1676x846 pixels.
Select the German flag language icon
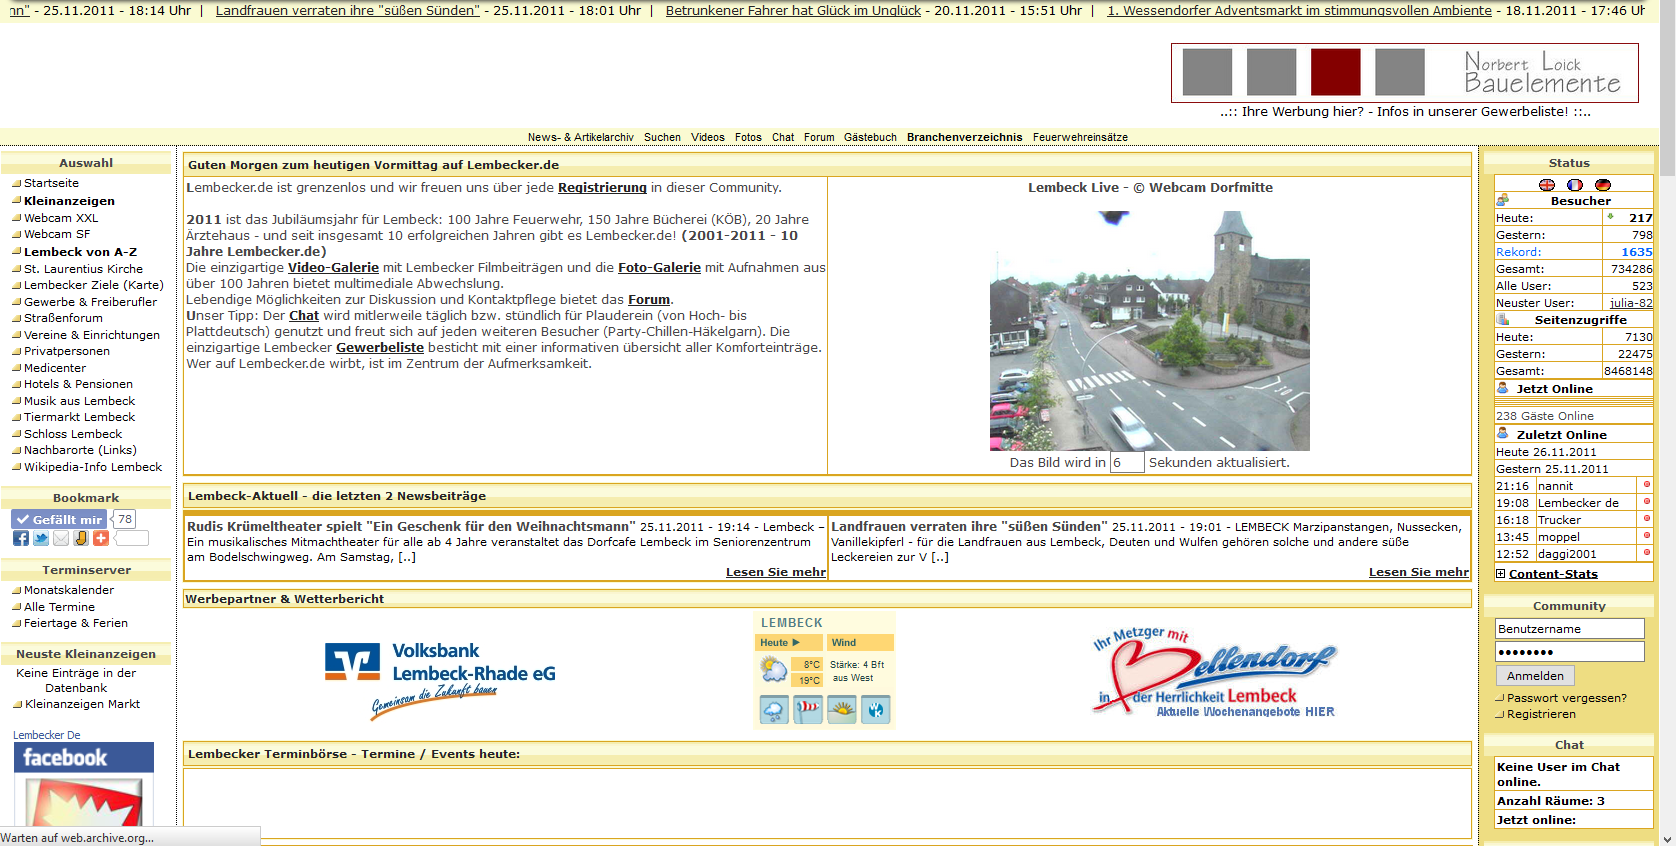pyautogui.click(x=1603, y=184)
